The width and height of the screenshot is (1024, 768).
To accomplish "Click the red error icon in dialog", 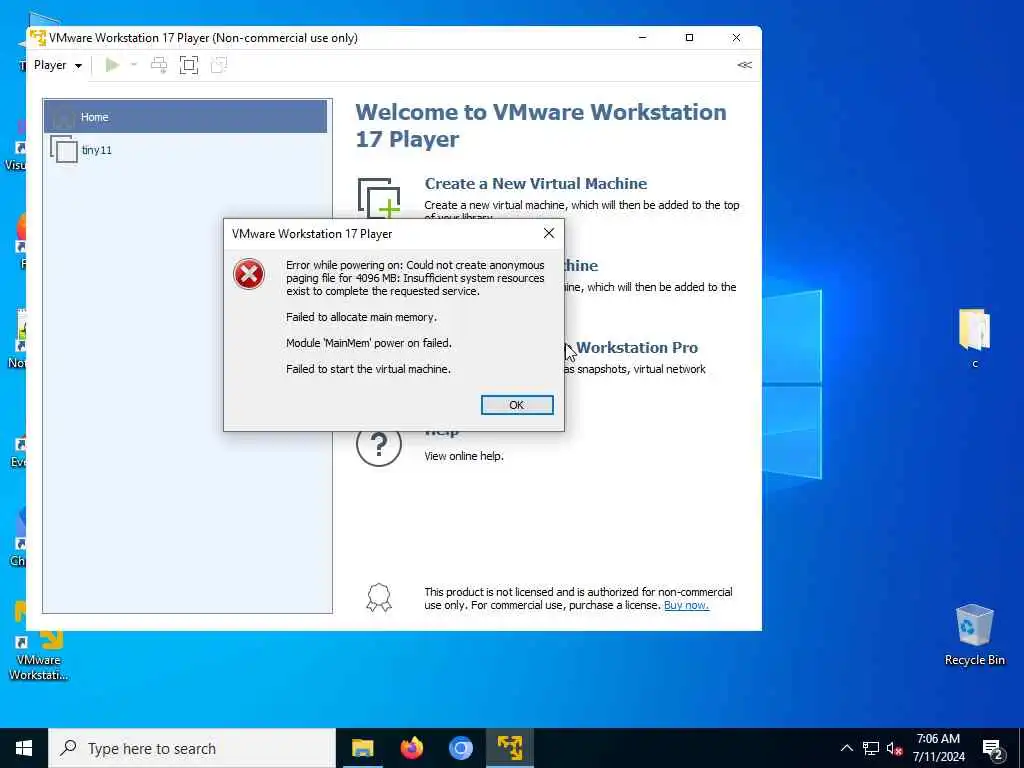I will (x=249, y=274).
